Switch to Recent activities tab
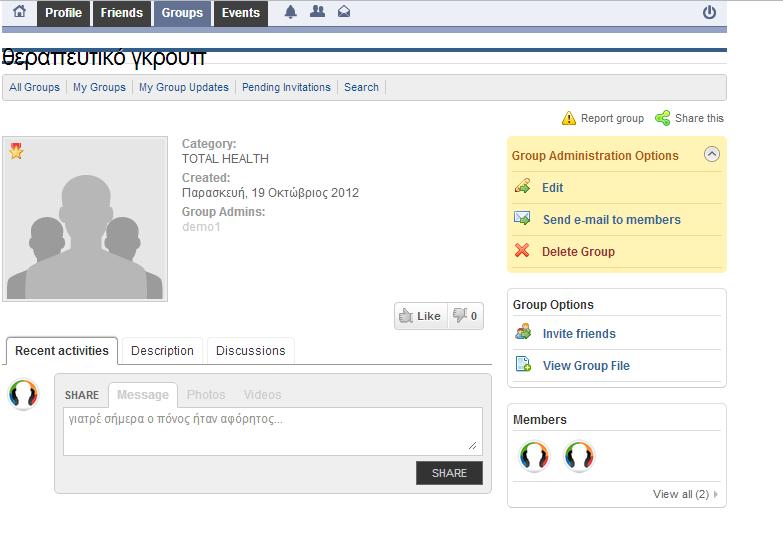 pyautogui.click(x=62, y=351)
